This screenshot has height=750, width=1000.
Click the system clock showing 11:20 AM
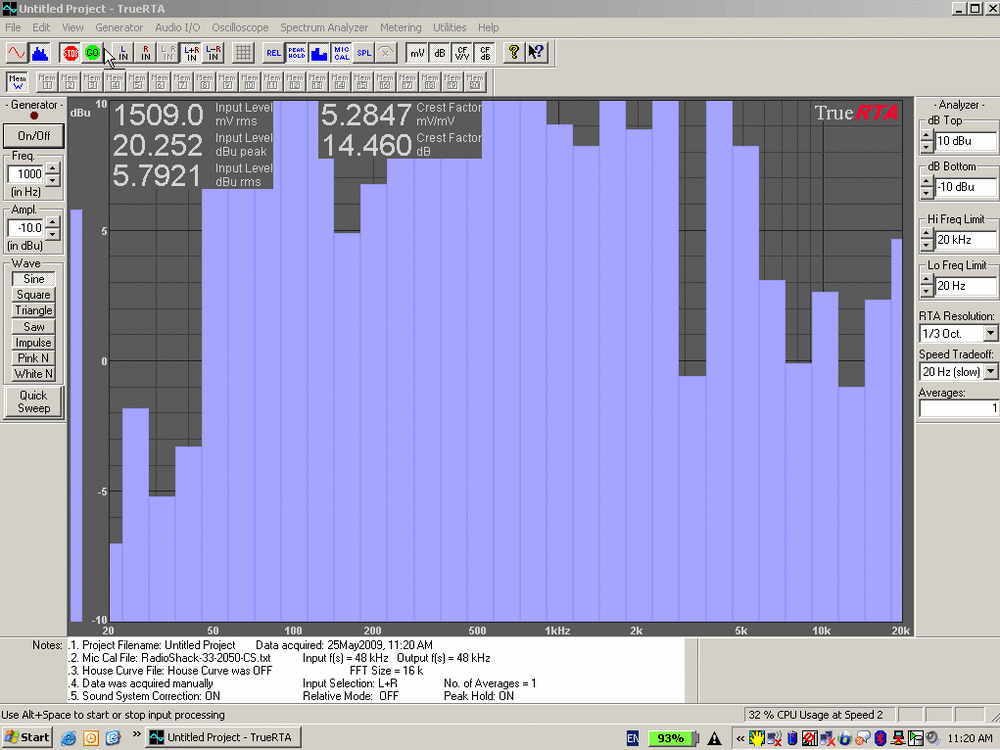969,738
